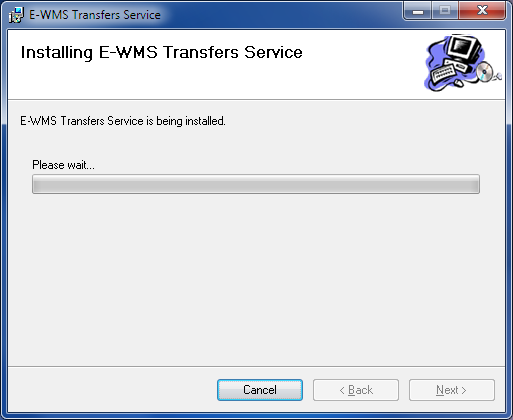The image size is (513, 420).
Task: Select the 'Please wait...' label
Action: [63, 165]
